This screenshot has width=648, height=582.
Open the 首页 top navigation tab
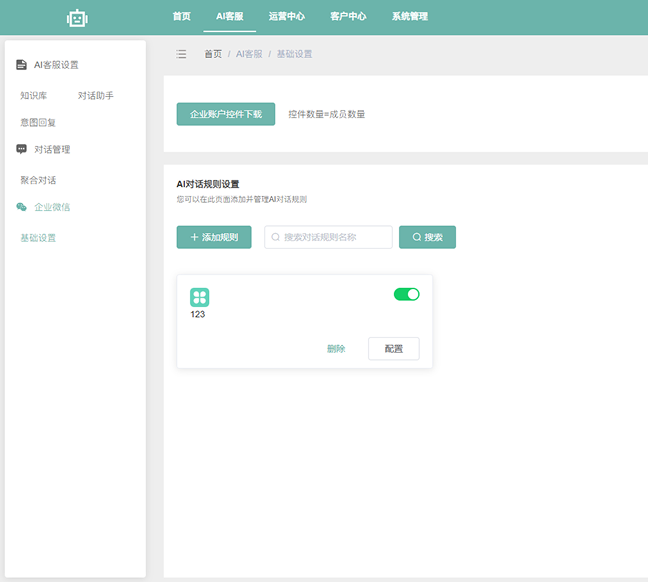click(x=181, y=17)
